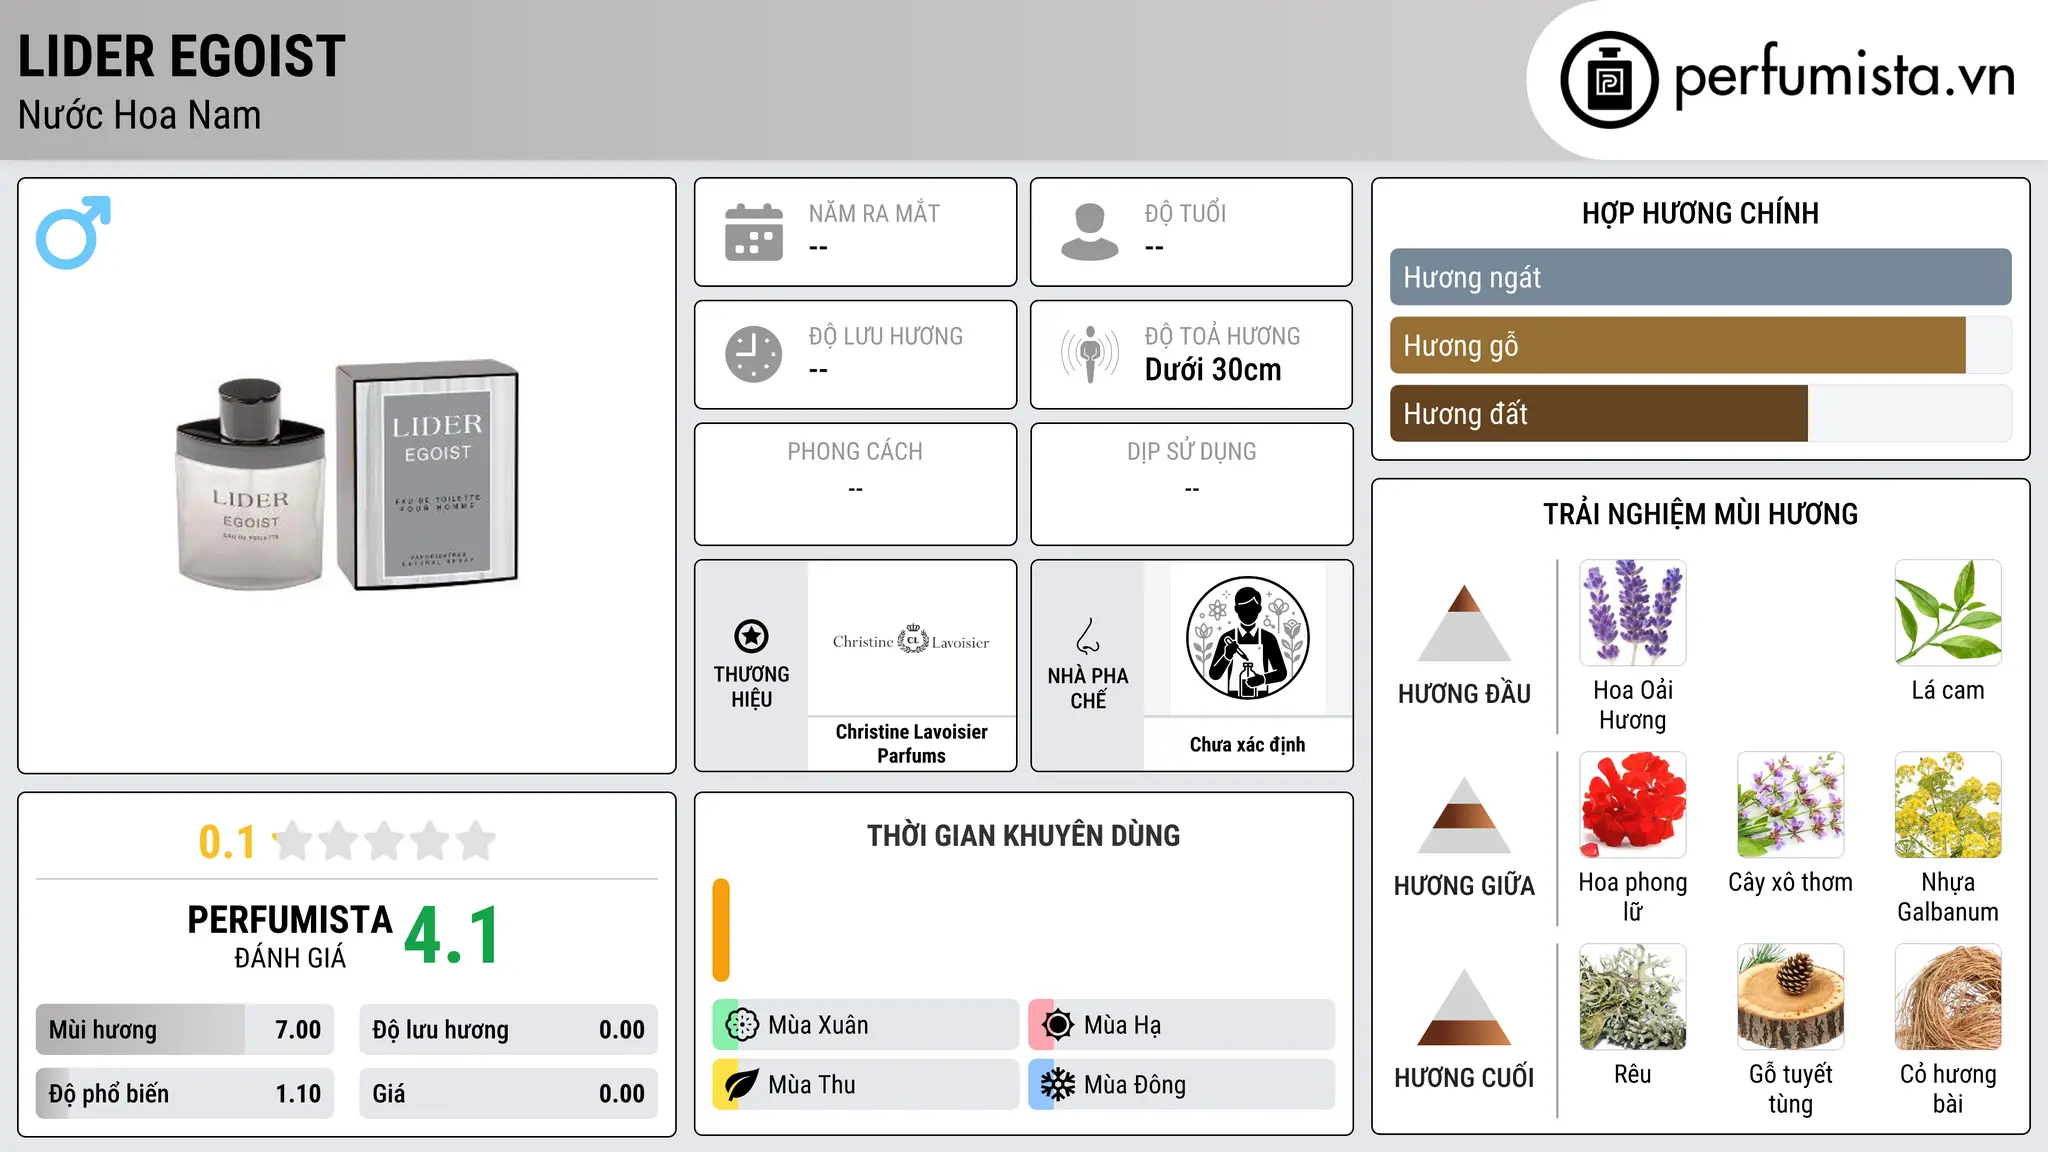Click the perfumista.vn site name

(1845, 75)
